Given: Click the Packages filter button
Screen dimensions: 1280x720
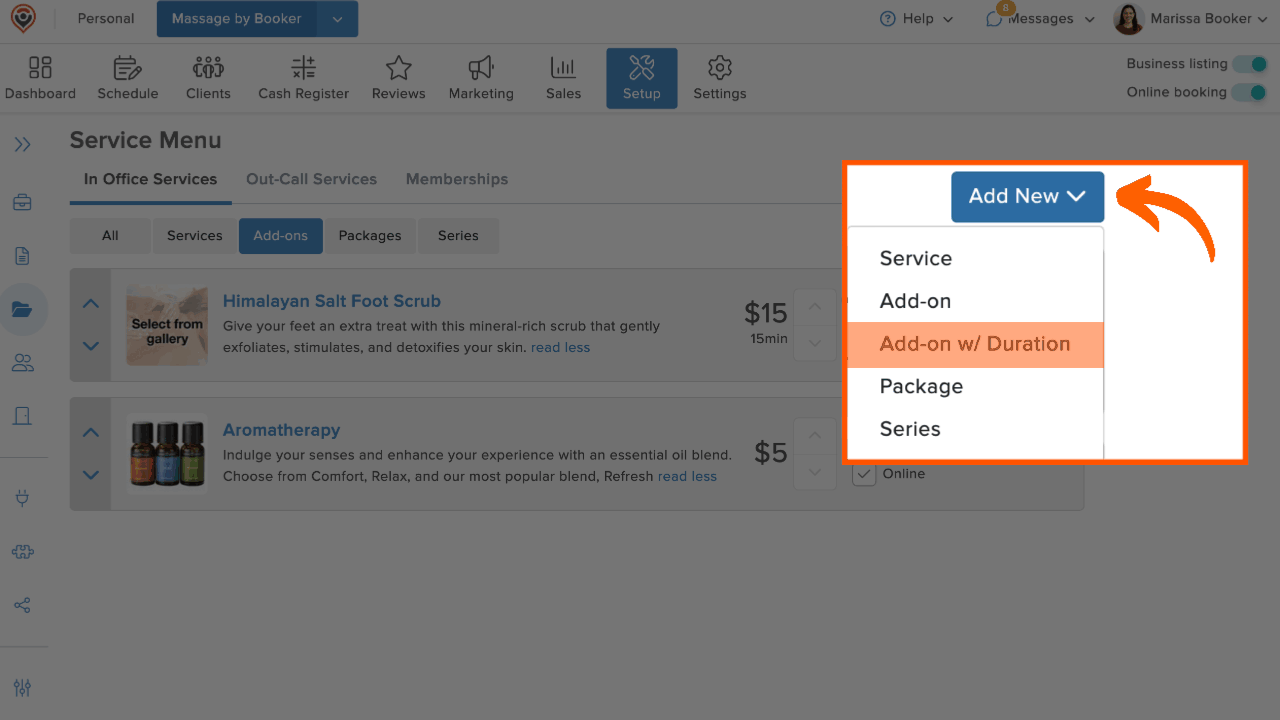Looking at the screenshot, I should tap(370, 235).
